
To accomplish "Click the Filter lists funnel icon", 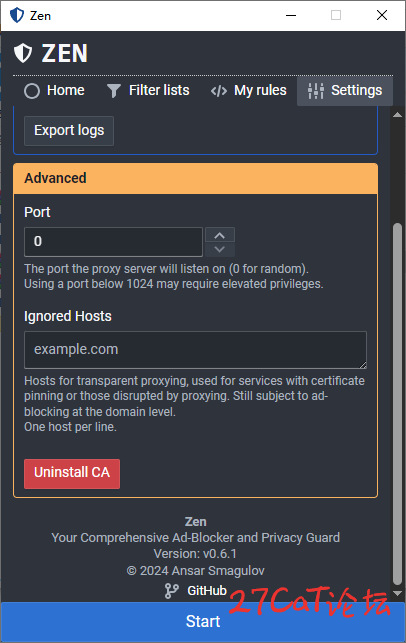I will coord(114,91).
